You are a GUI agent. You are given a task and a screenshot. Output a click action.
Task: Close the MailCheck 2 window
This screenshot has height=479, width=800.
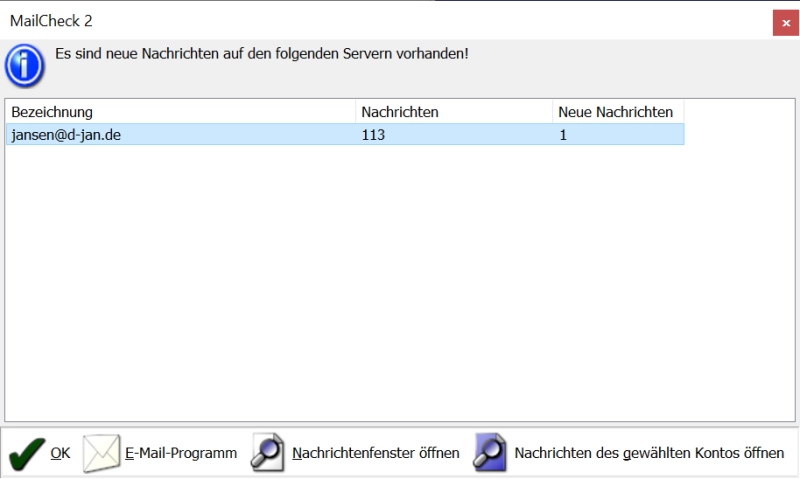pyautogui.click(x=785, y=22)
